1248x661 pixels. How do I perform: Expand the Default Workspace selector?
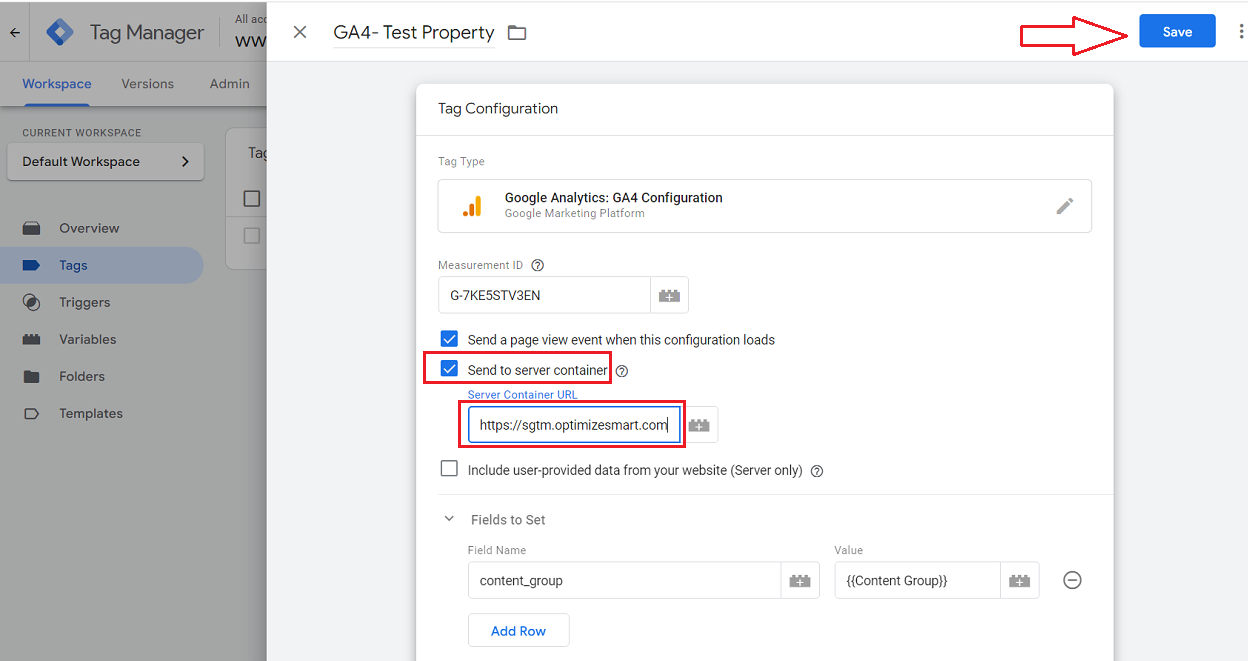[105, 162]
